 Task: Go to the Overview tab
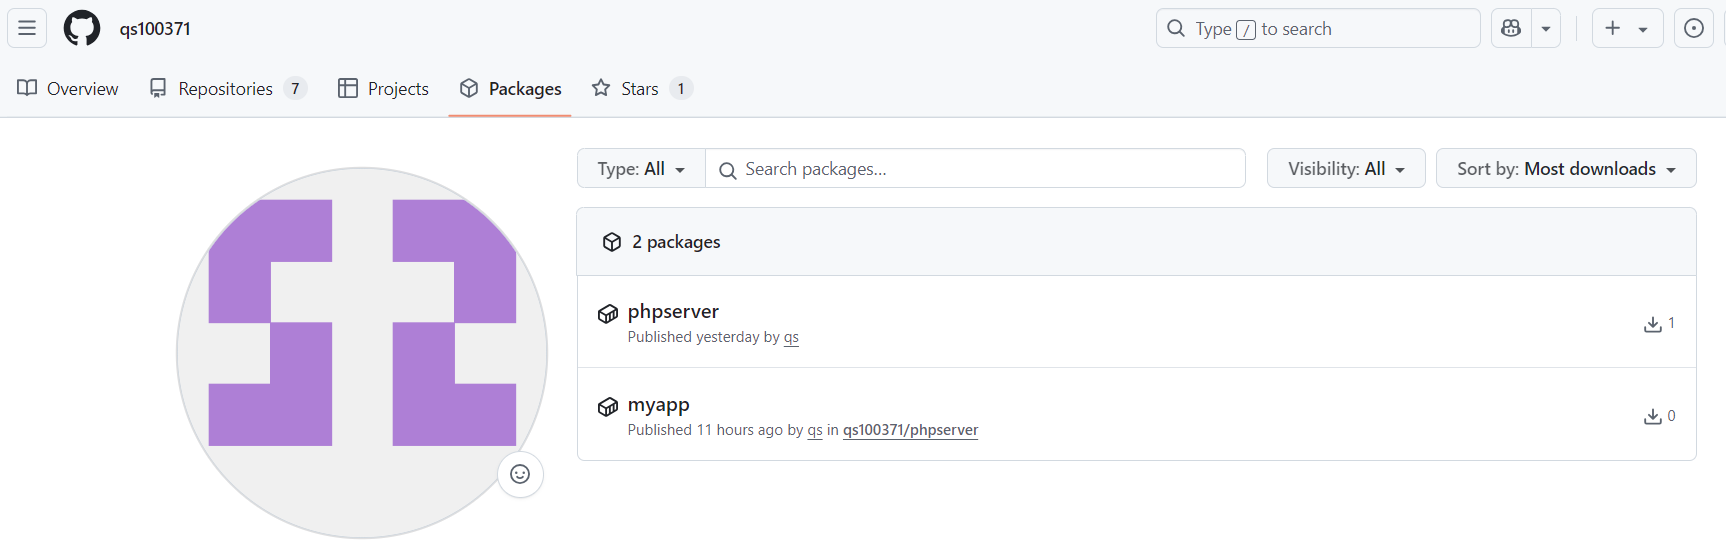pos(68,88)
